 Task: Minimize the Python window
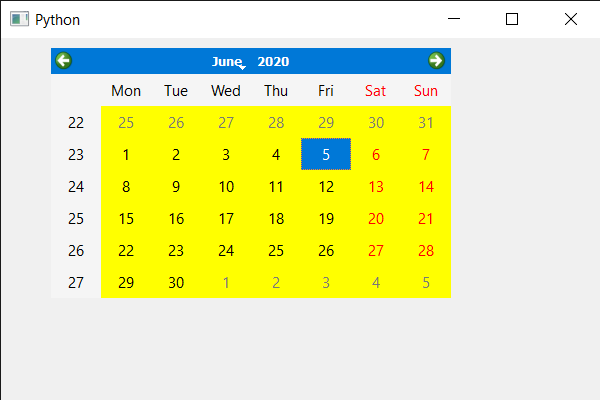tap(454, 19)
